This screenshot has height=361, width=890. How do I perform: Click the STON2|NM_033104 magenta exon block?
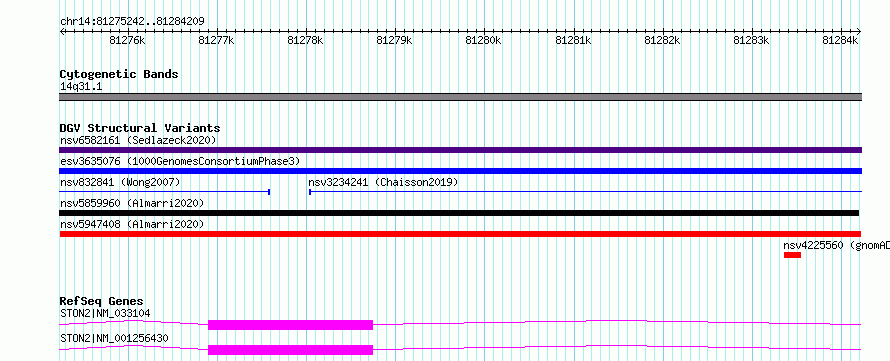(291, 325)
